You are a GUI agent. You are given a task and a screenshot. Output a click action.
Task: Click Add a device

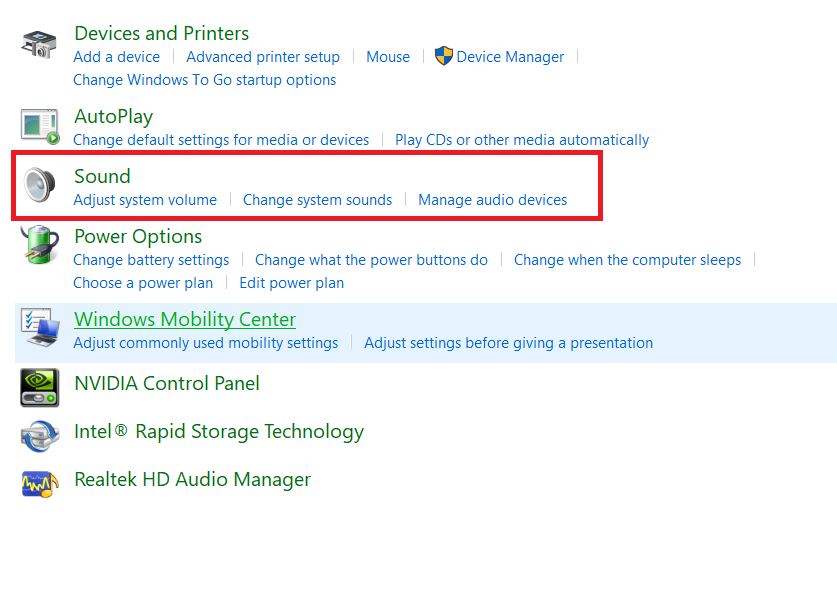116,57
